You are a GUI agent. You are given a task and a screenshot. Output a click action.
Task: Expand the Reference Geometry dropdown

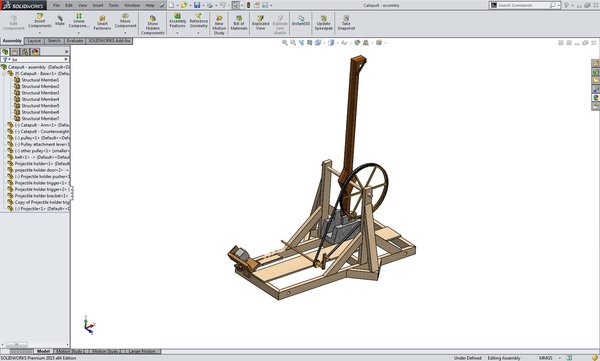click(199, 33)
